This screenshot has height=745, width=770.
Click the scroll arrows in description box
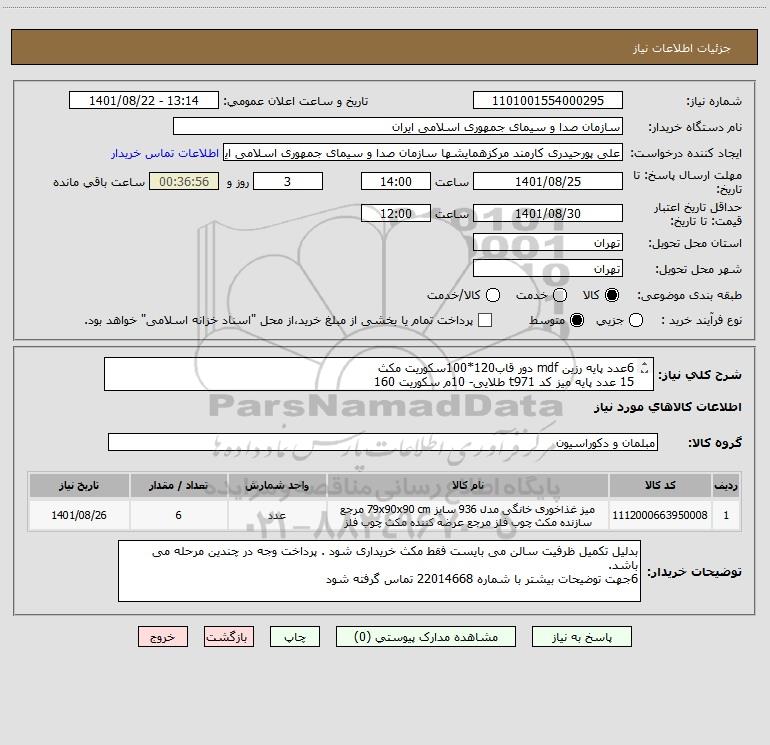[x=645, y=368]
